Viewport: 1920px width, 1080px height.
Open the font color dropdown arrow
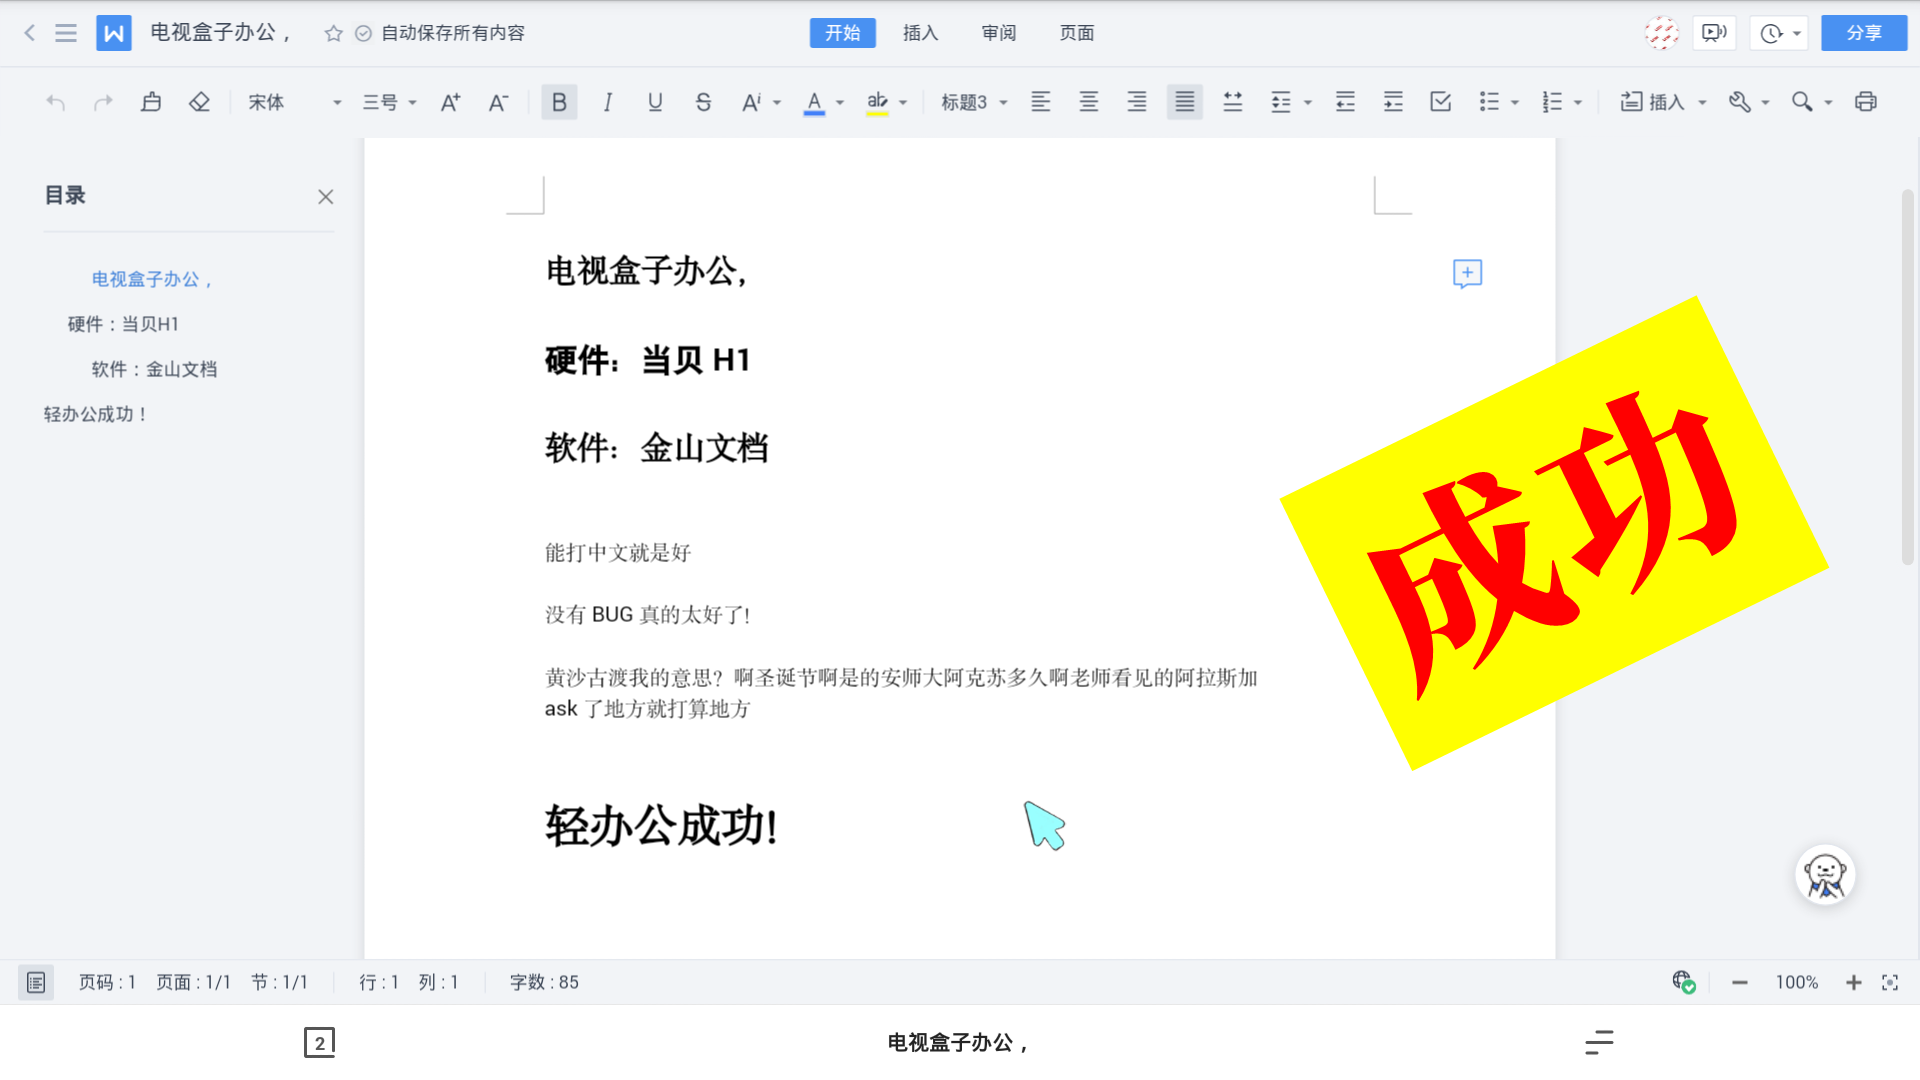[840, 102]
